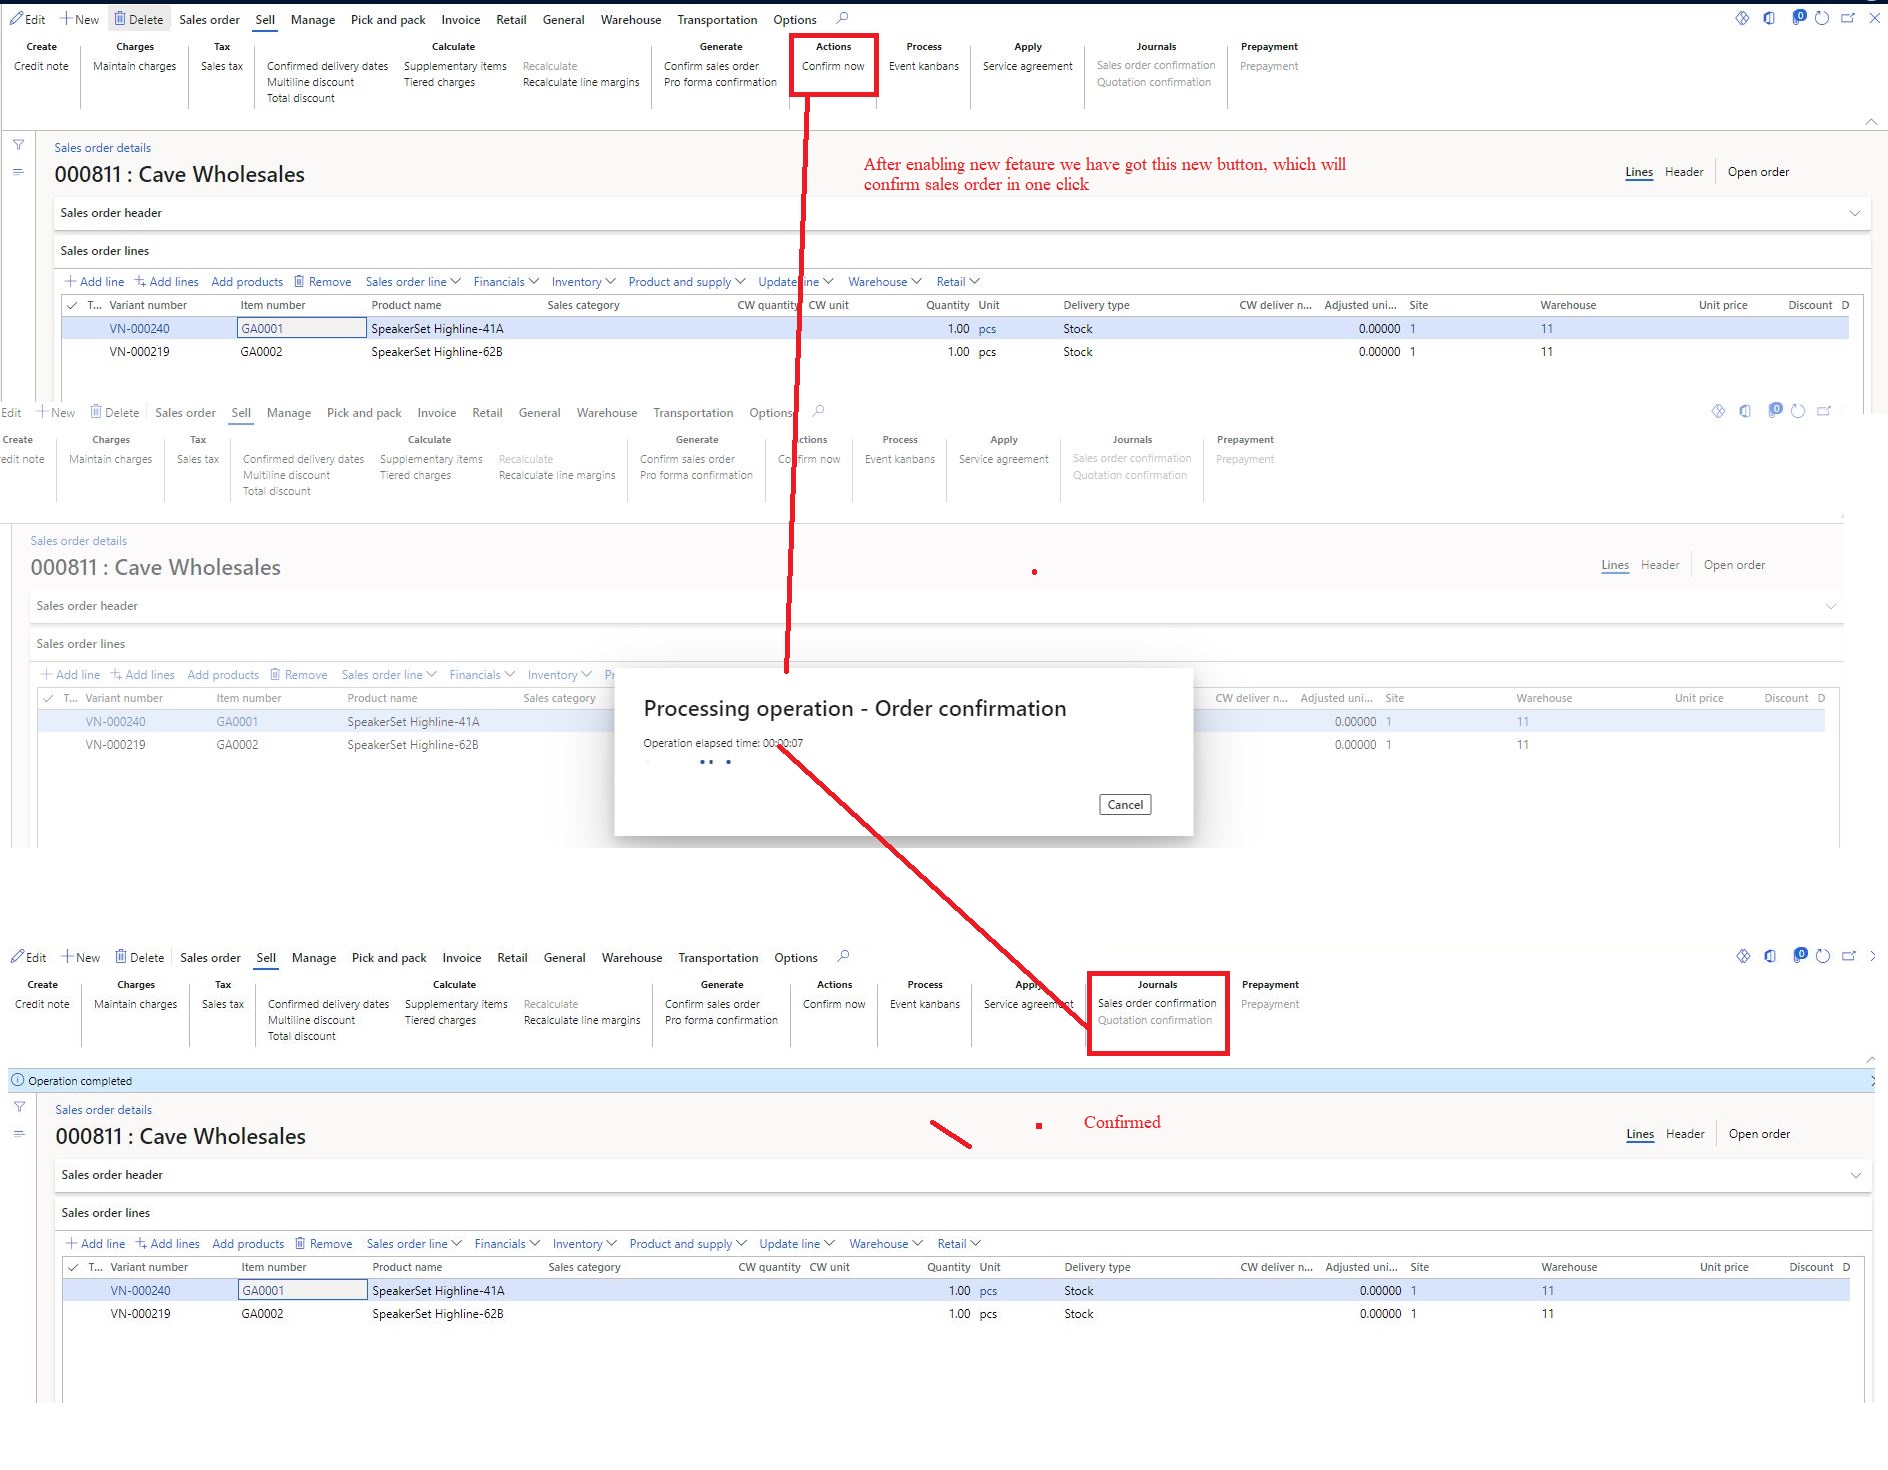
Task: Click the Confirm now button
Action: (x=833, y=66)
